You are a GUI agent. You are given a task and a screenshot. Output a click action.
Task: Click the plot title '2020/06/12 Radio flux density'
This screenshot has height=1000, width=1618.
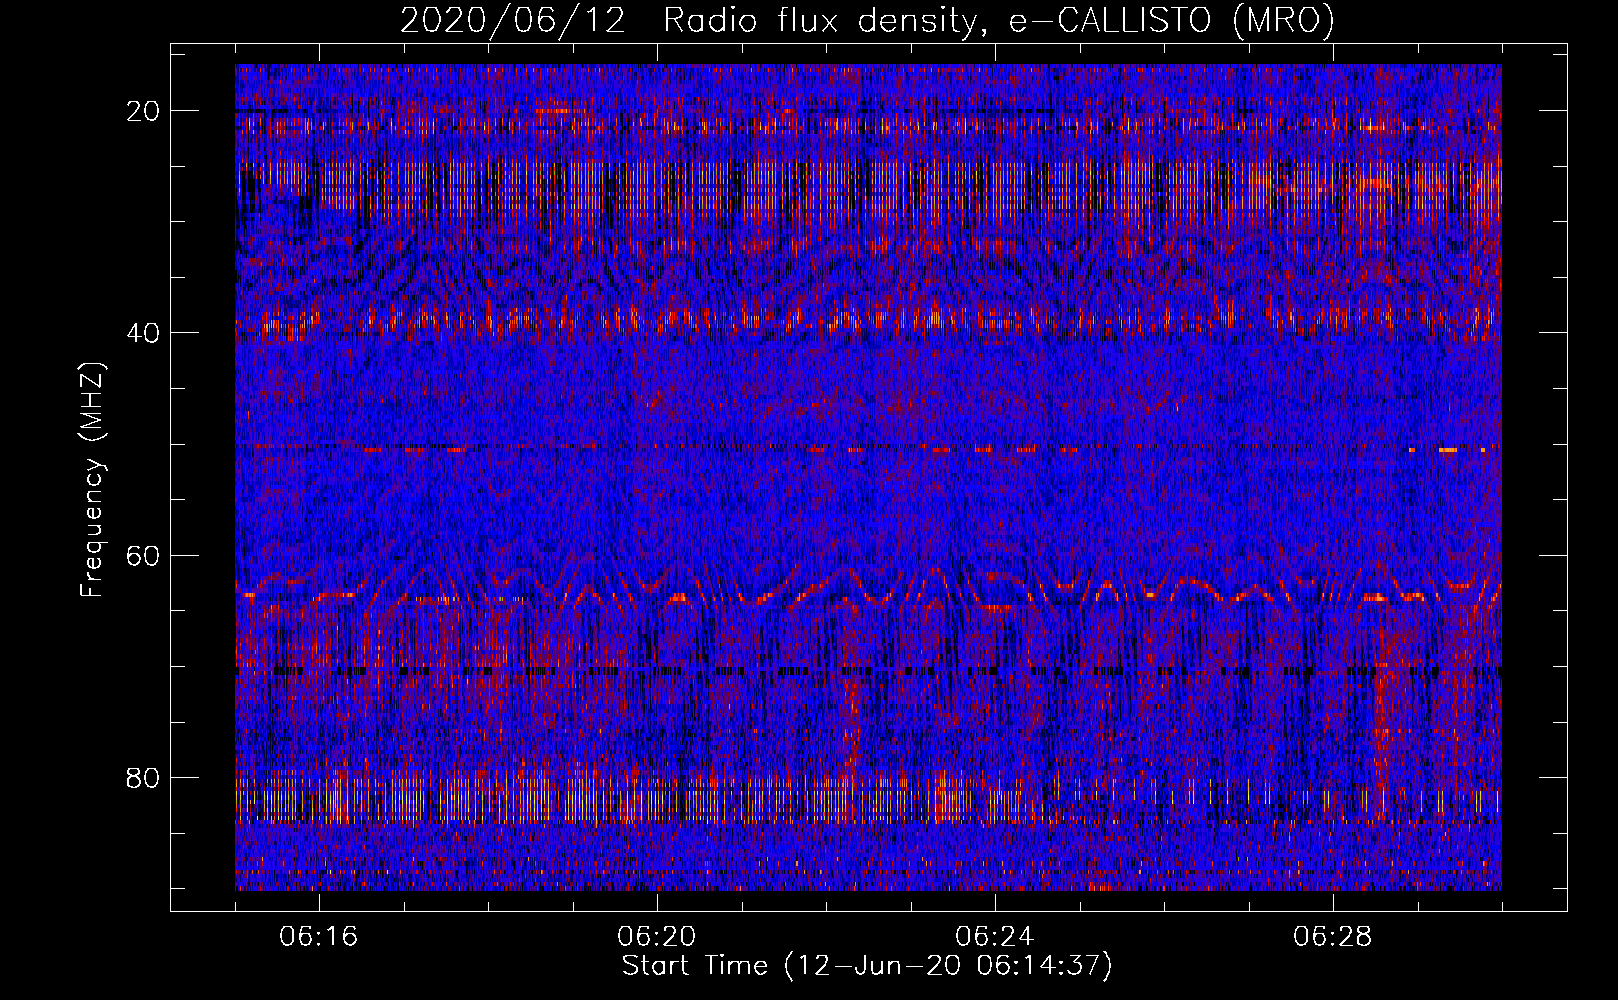(x=868, y=21)
